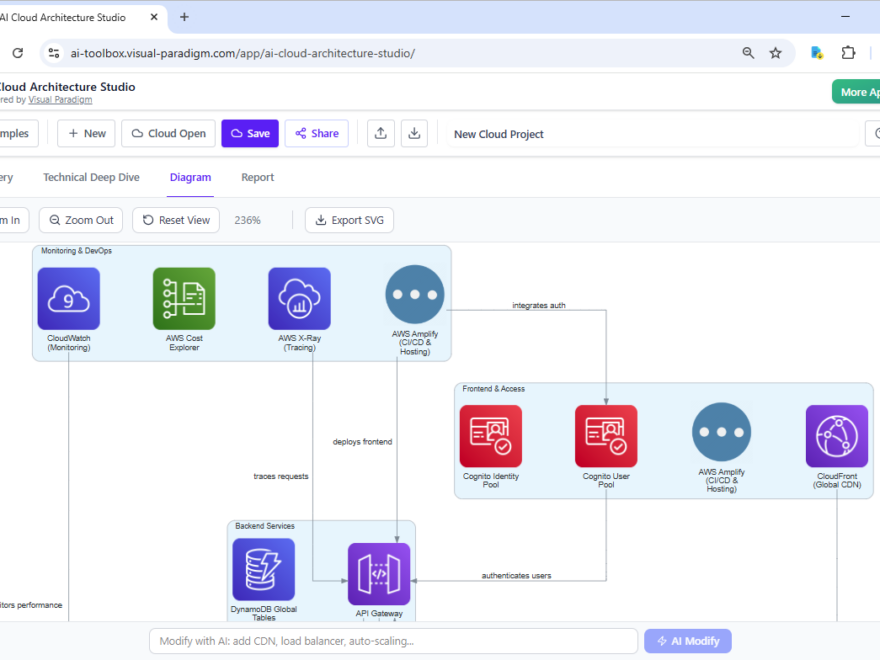
Task: Click the Cognito User Pool icon
Action: pyautogui.click(x=605, y=436)
